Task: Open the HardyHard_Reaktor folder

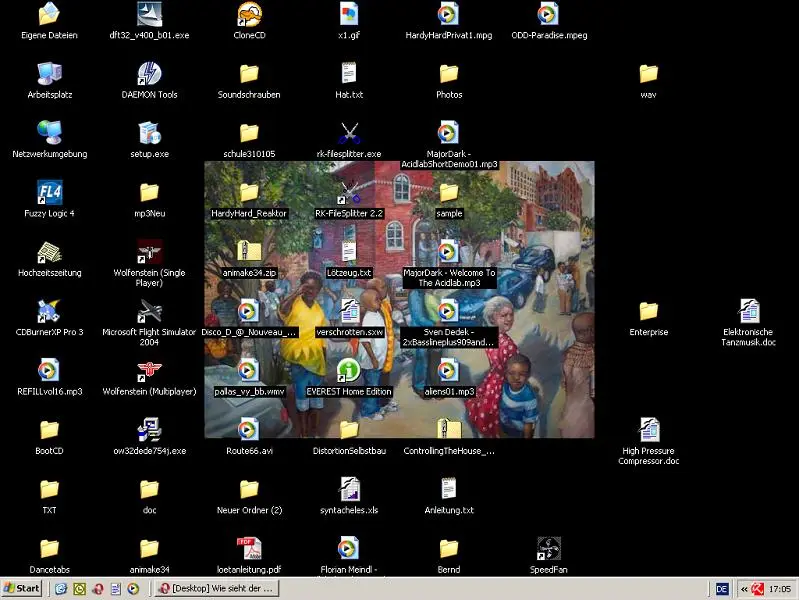Action: (249, 193)
